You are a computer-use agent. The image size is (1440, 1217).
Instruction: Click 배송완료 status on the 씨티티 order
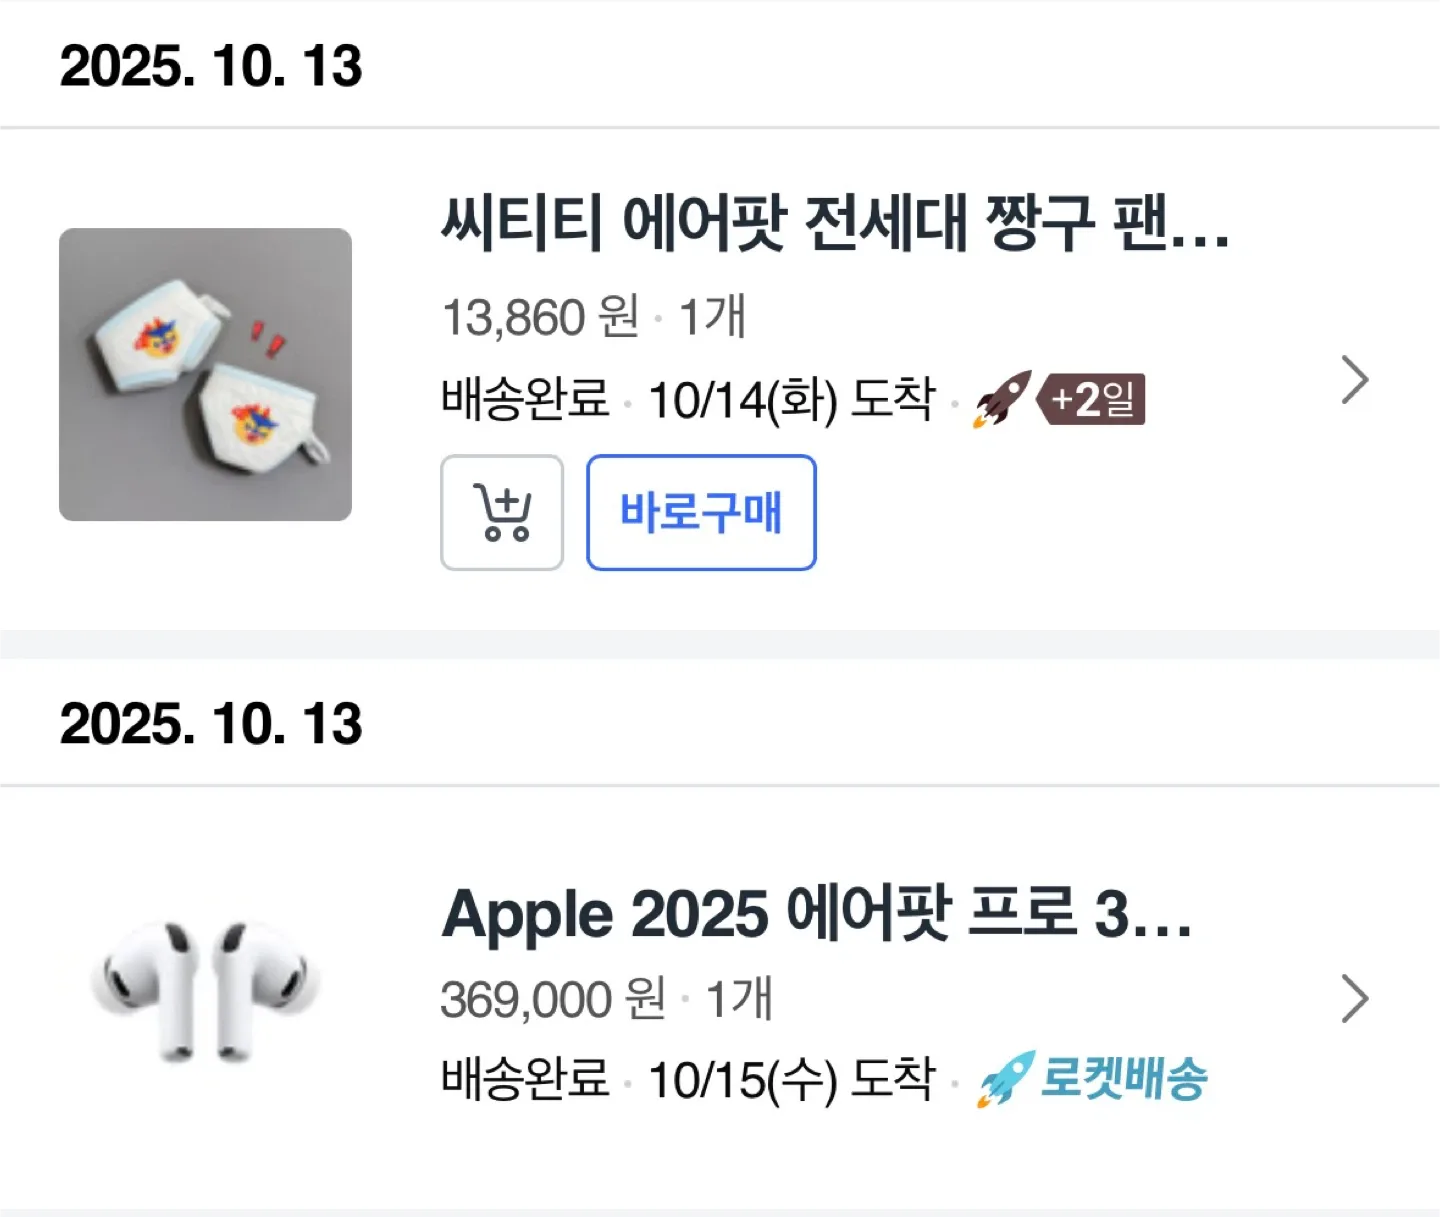[x=525, y=399]
